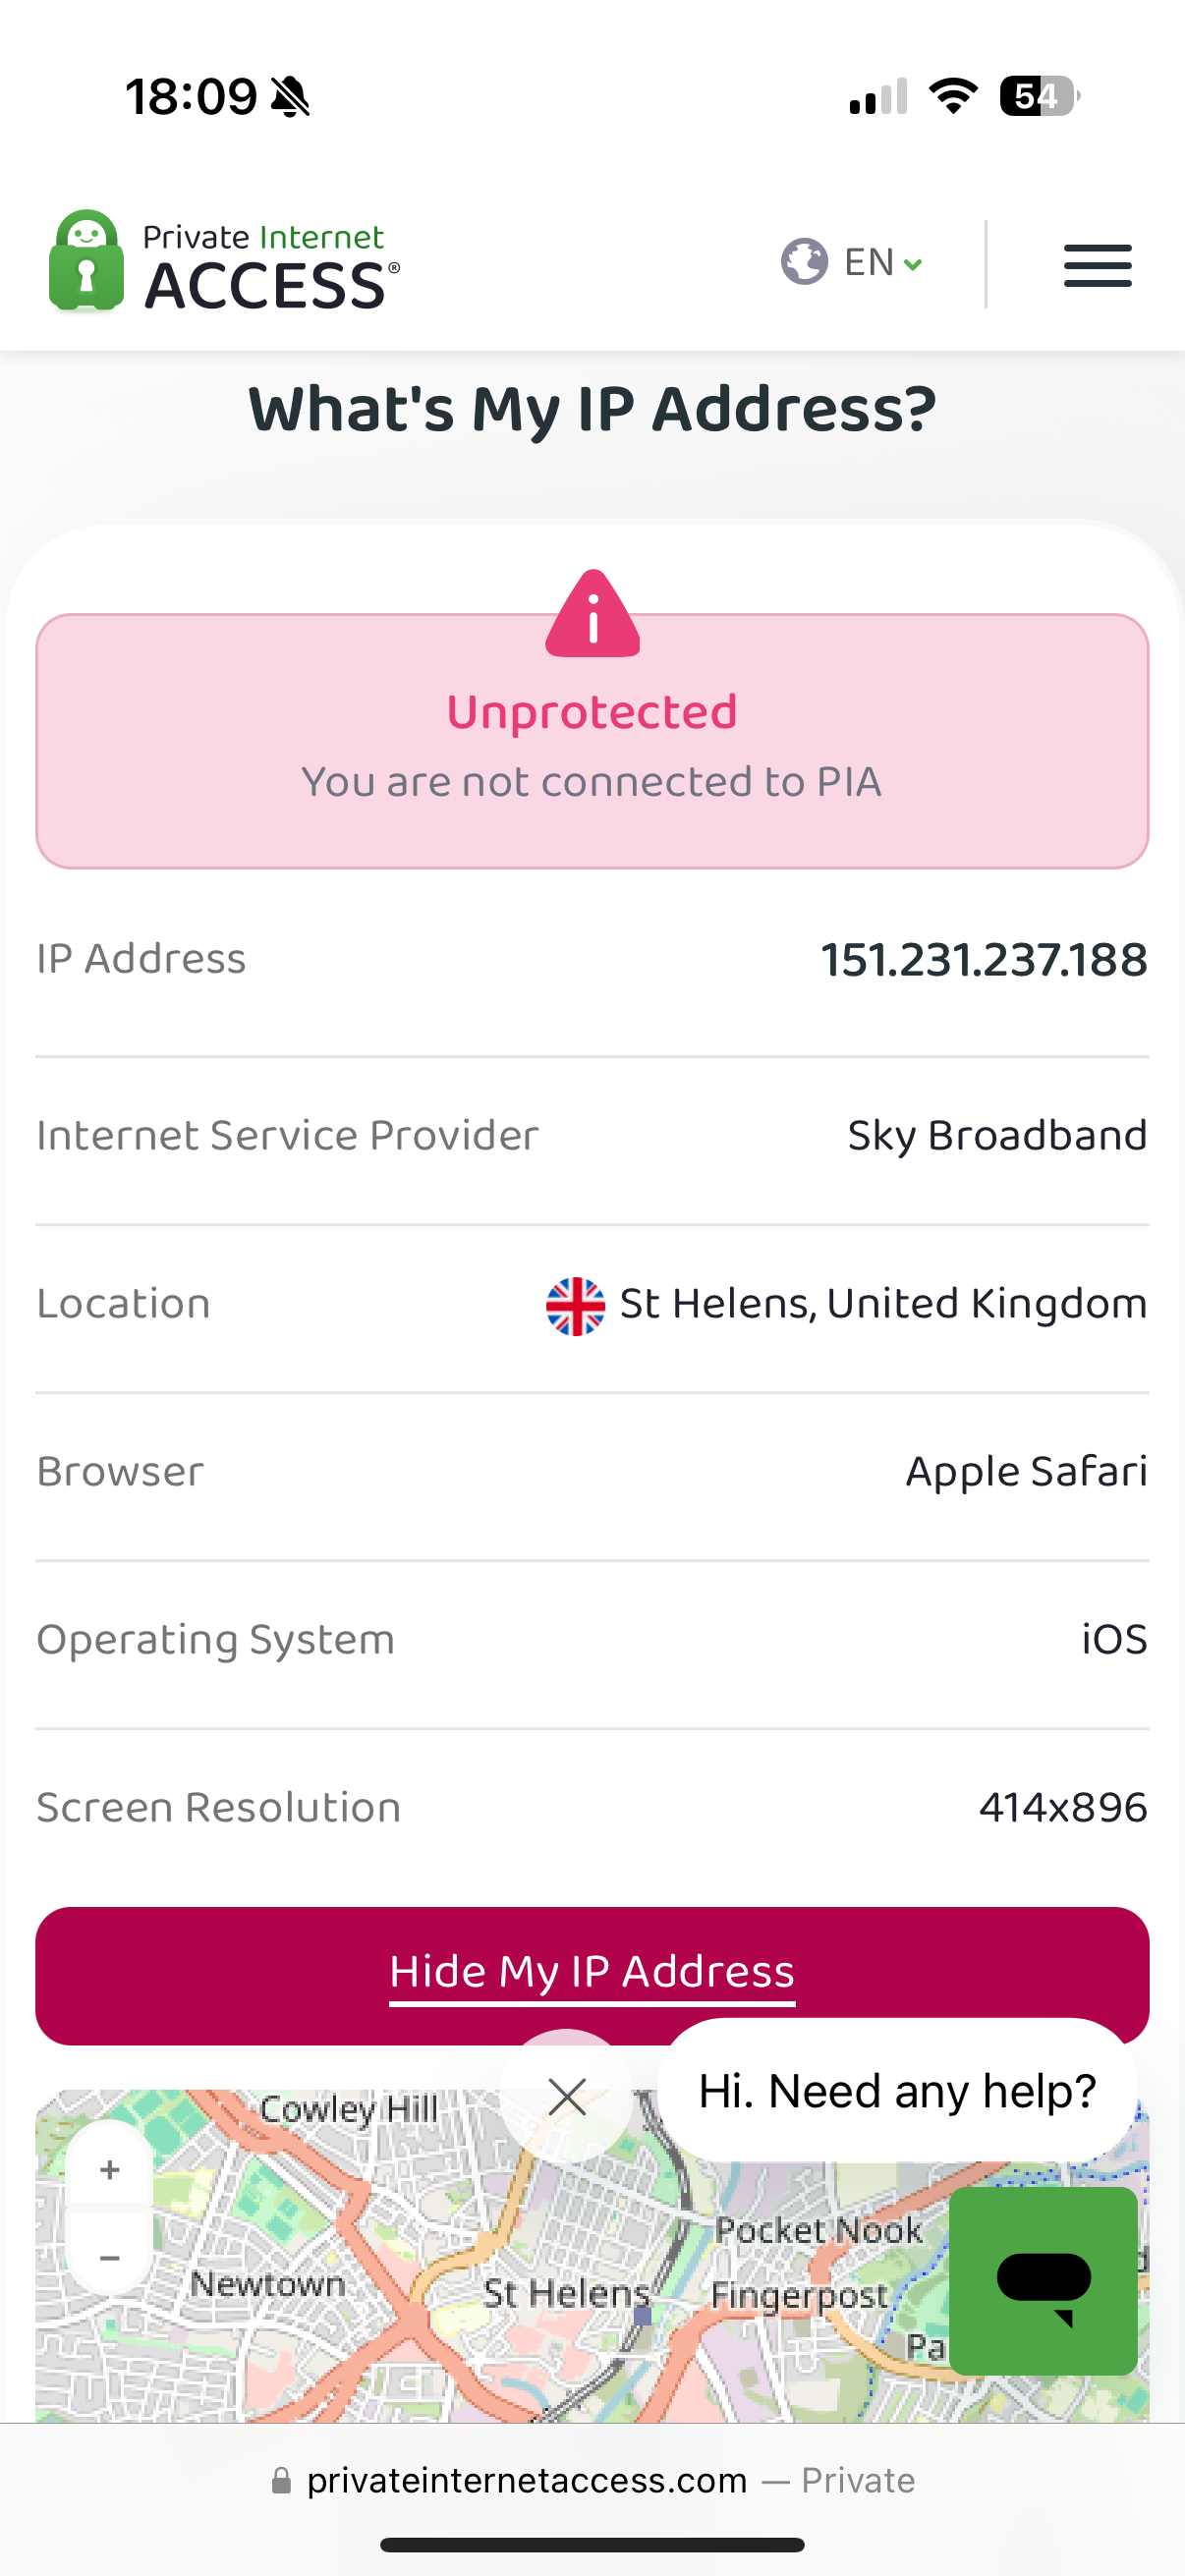
Task: Tap the privateinternetaccess.com address bar
Action: (x=527, y=2480)
